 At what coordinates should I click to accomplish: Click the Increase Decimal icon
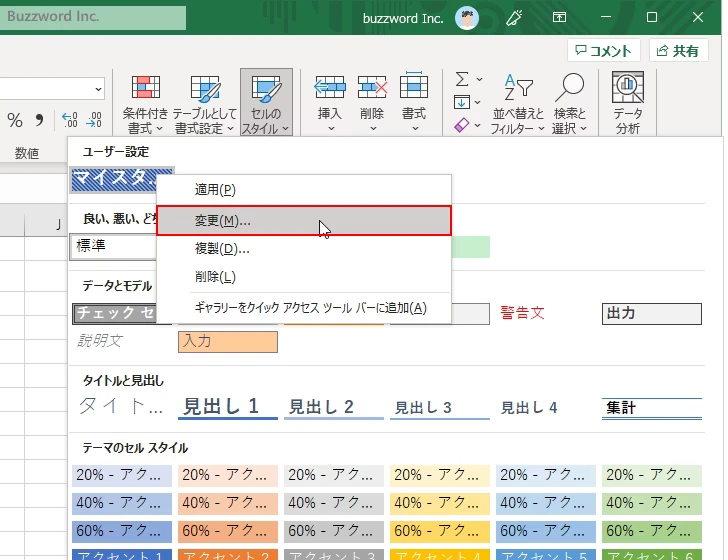pyautogui.click(x=70, y=120)
